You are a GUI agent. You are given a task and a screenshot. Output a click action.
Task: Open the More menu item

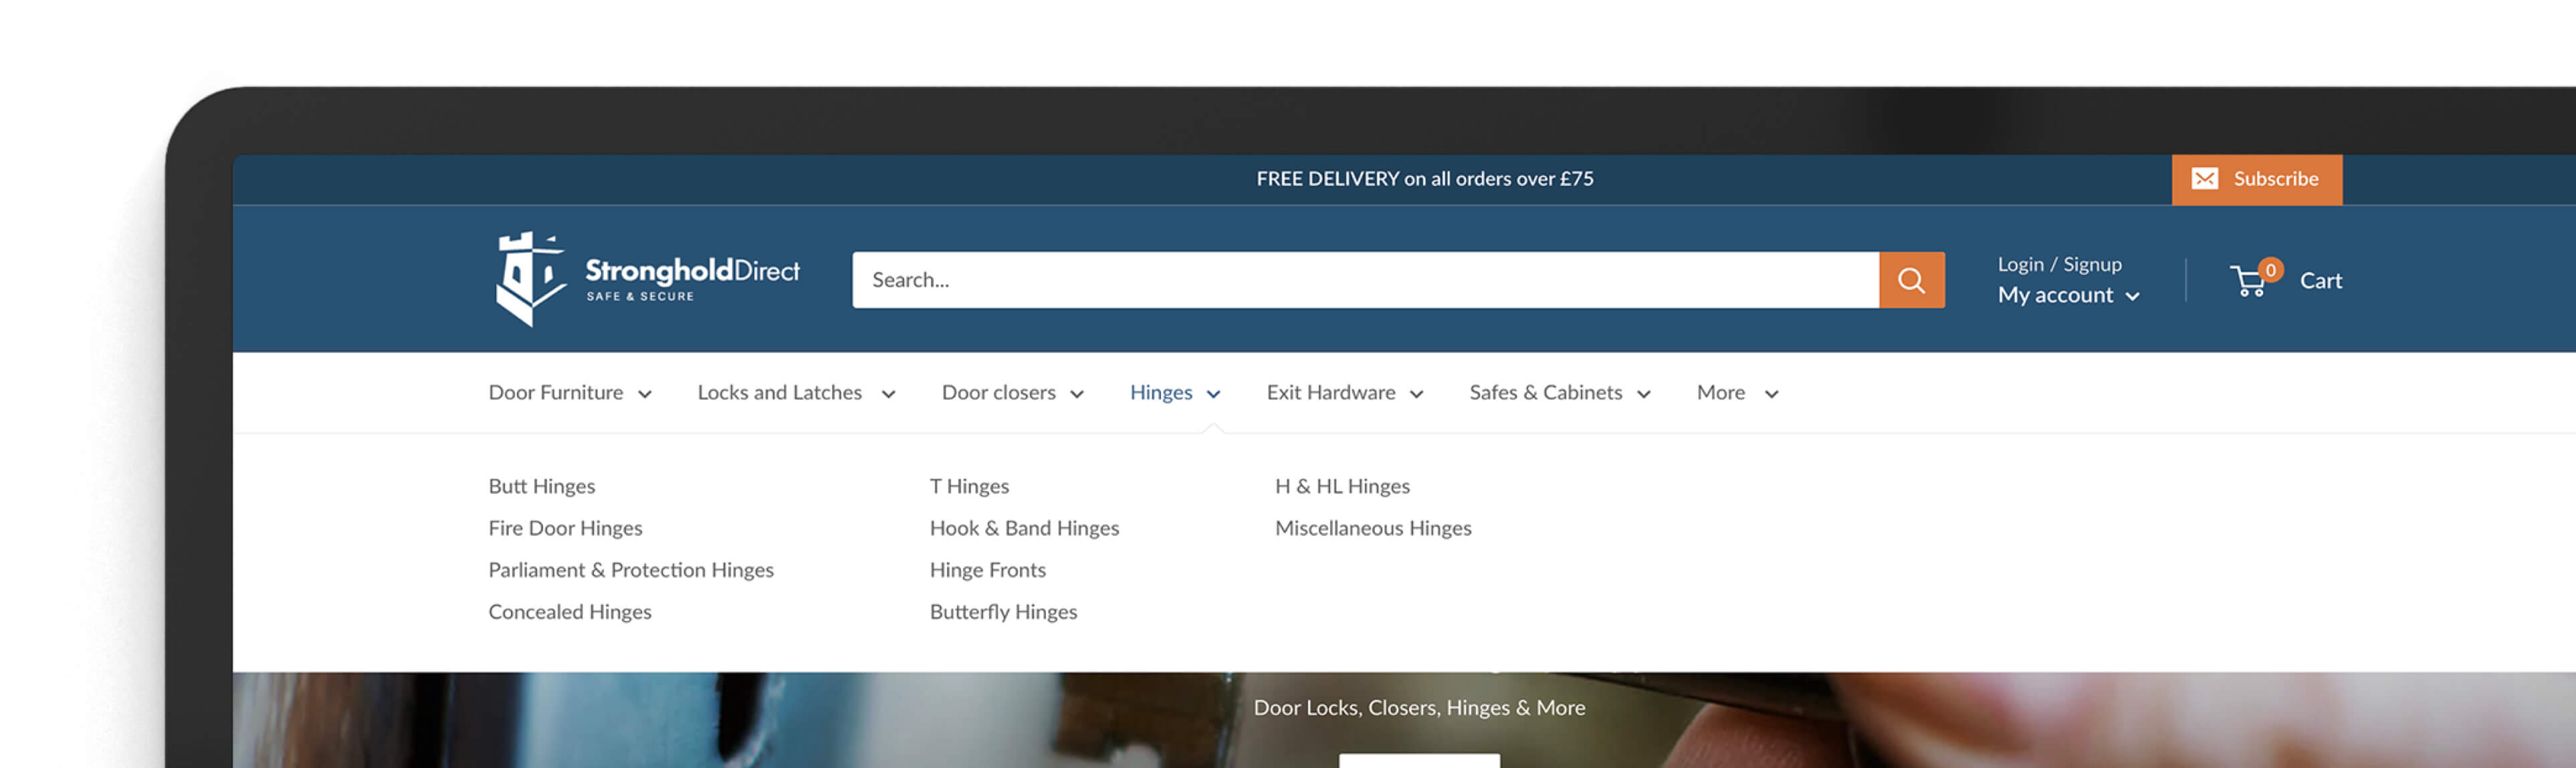point(1720,393)
